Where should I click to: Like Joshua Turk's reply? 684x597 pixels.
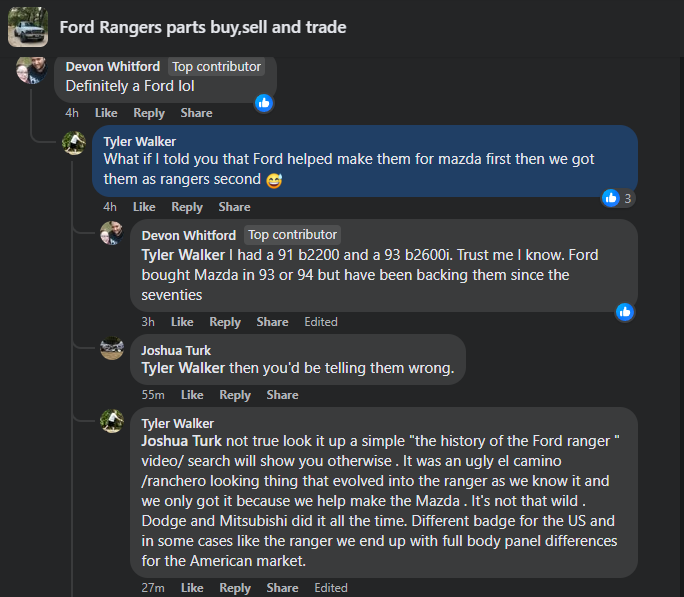click(x=191, y=395)
